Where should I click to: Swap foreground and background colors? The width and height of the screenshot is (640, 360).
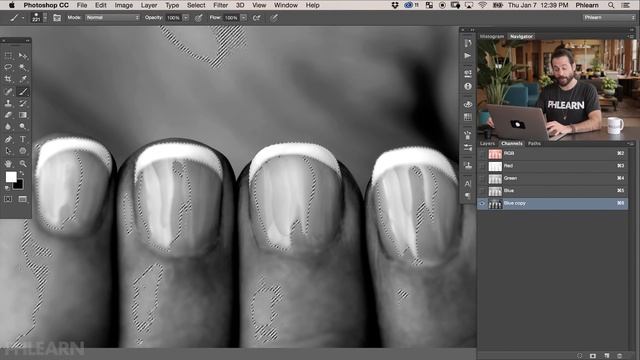click(22, 173)
